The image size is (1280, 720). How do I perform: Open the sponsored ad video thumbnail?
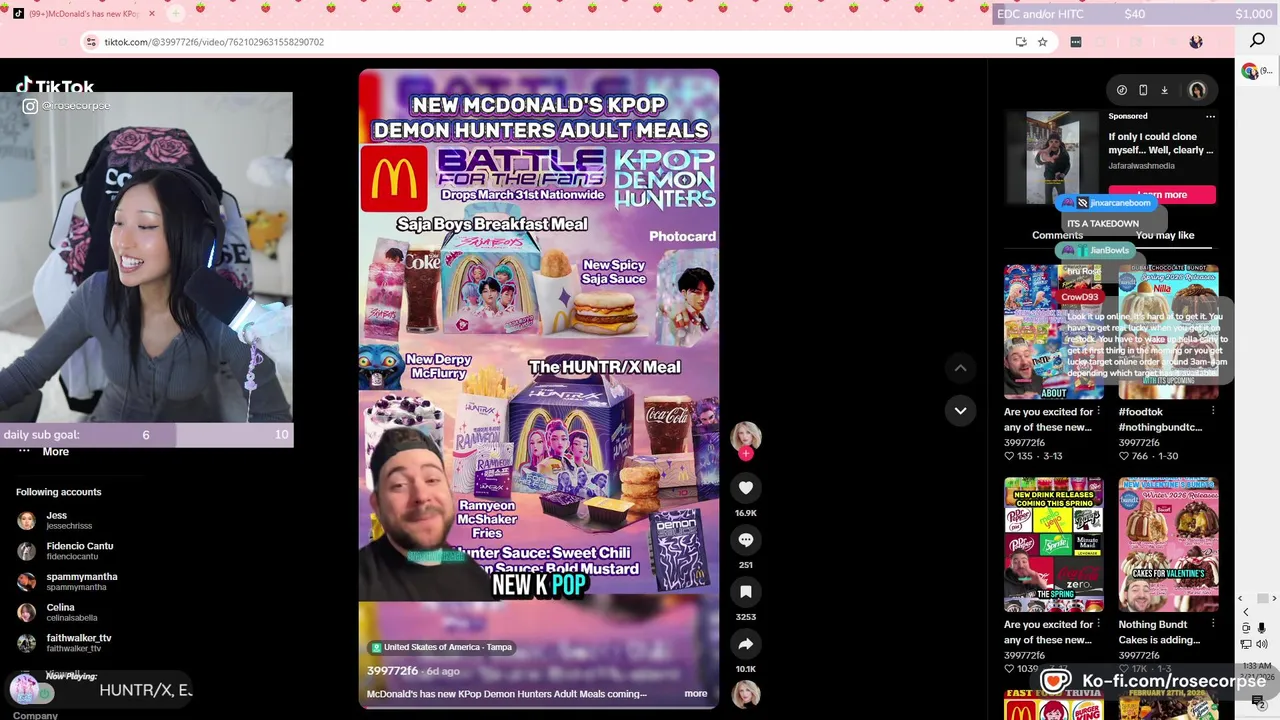pyautogui.click(x=1052, y=159)
